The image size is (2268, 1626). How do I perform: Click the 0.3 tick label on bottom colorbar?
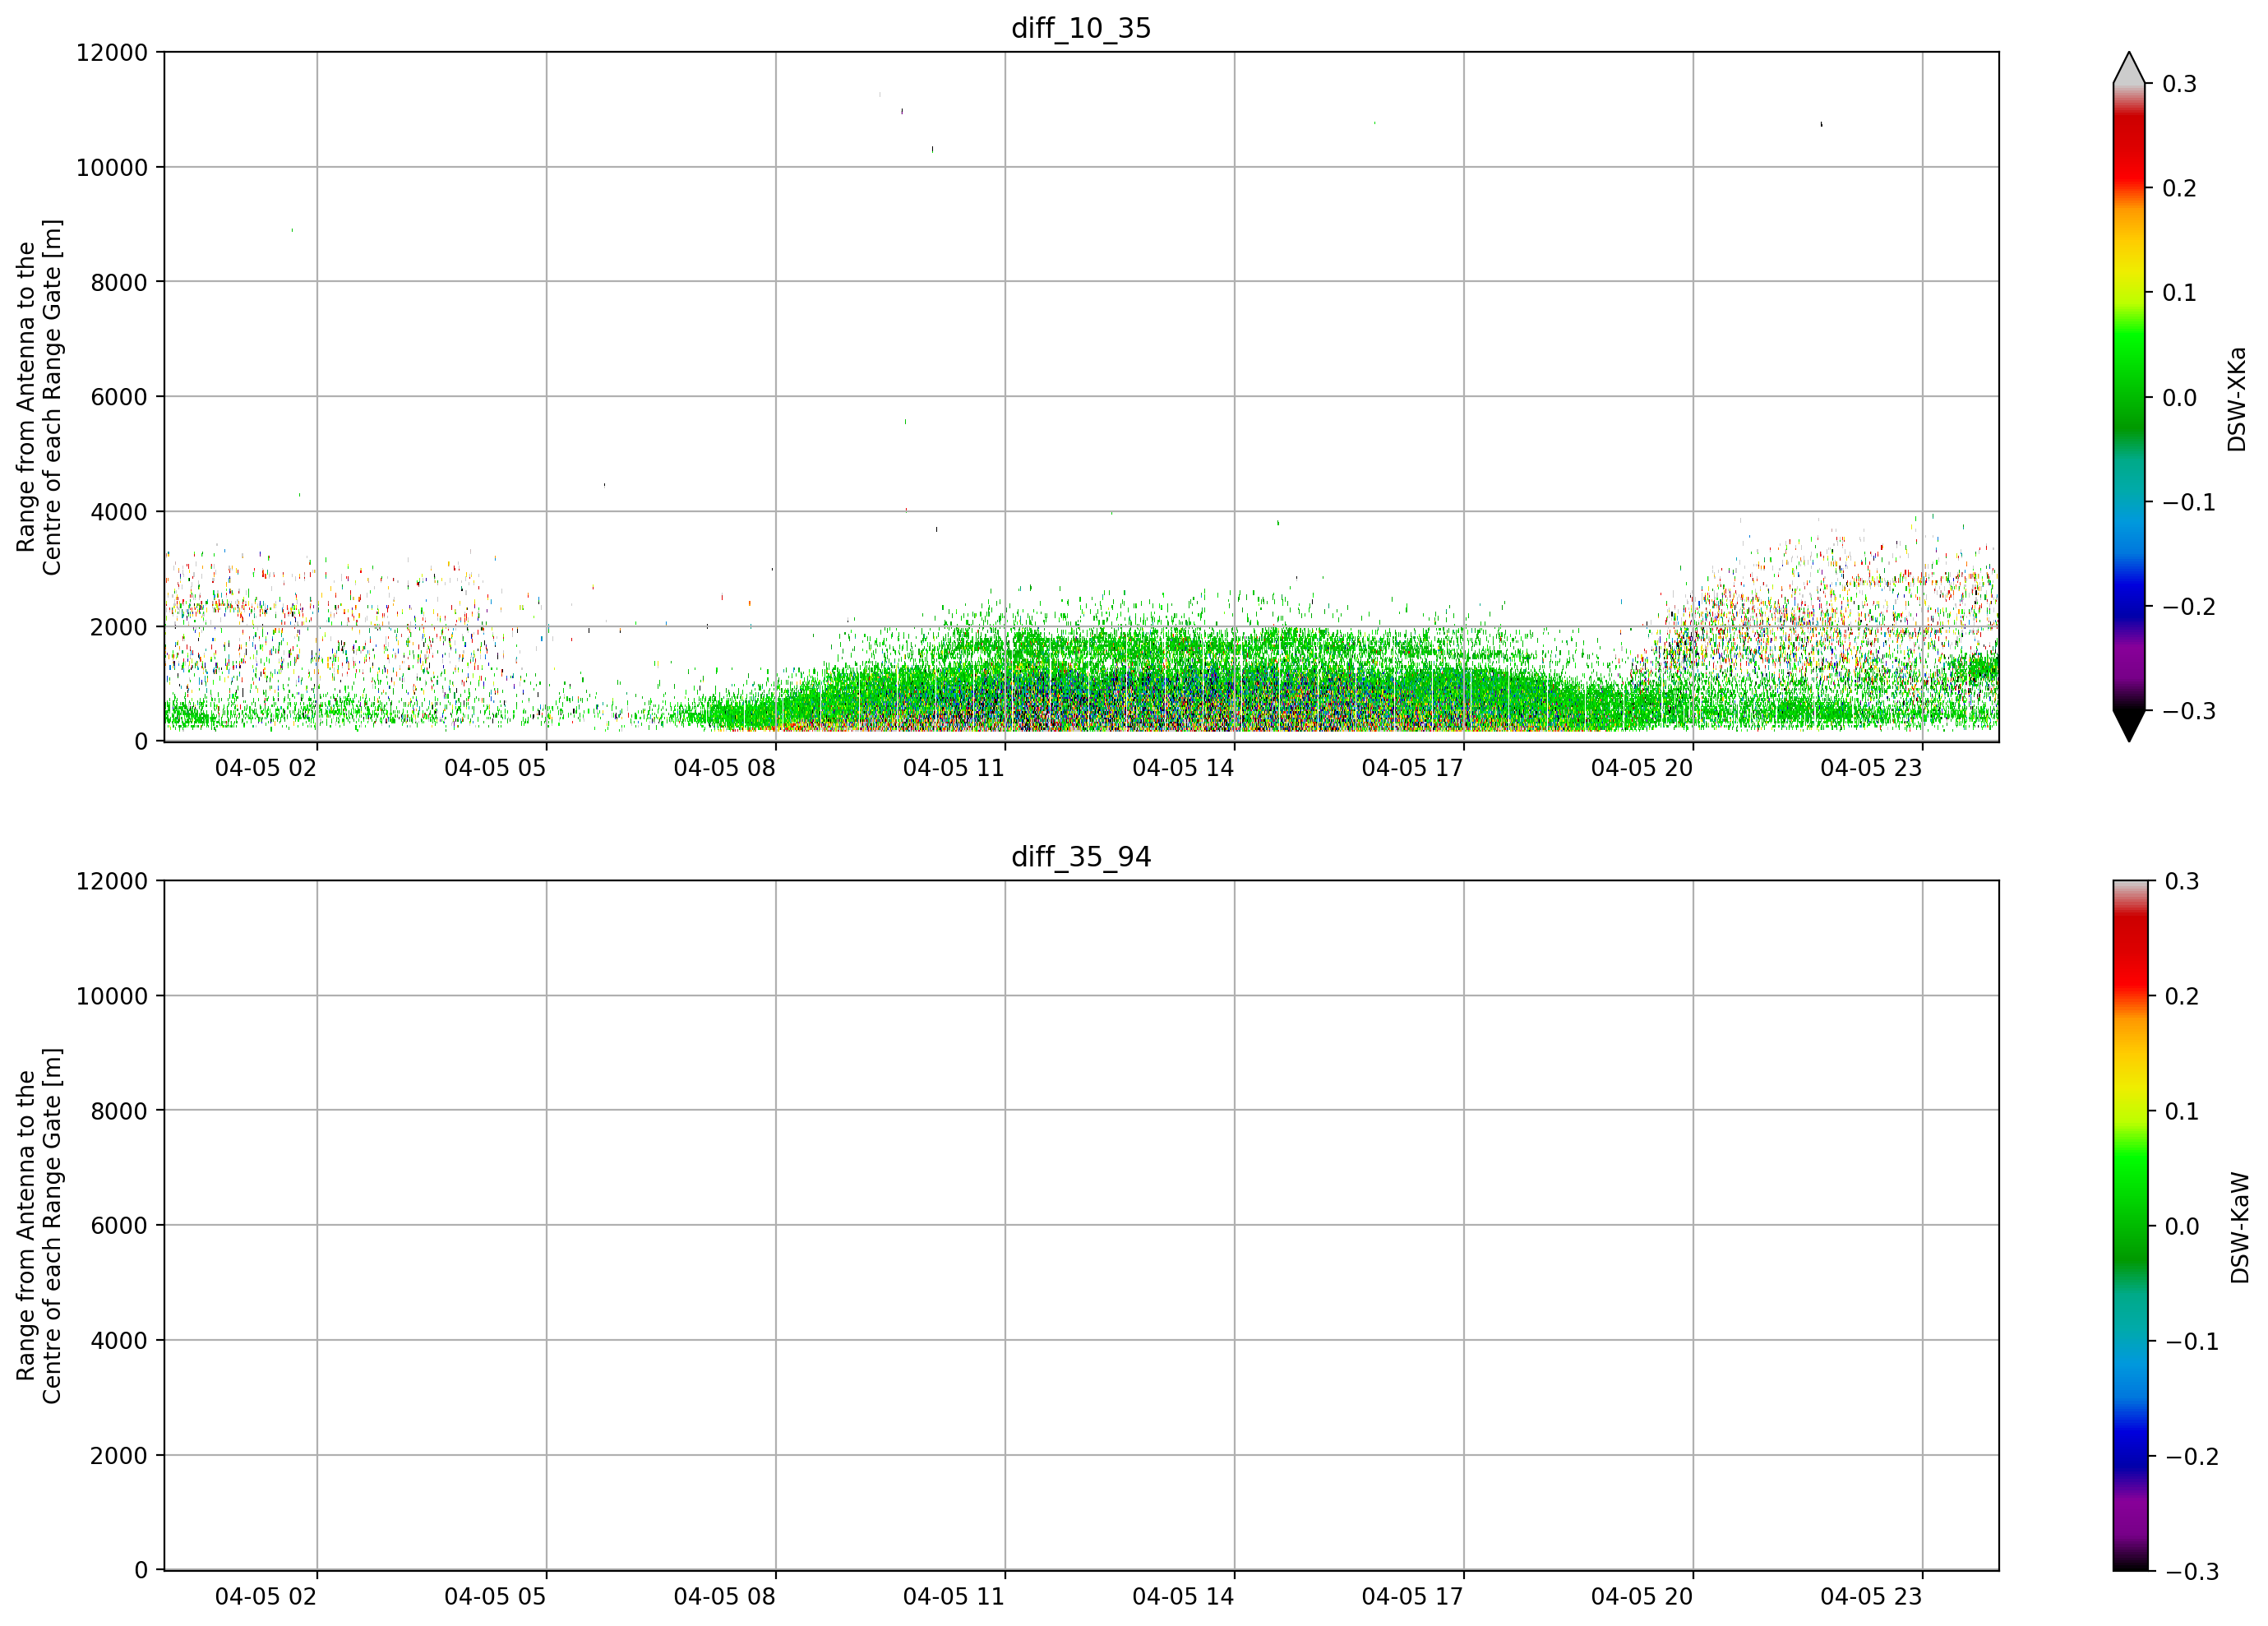click(x=2181, y=881)
